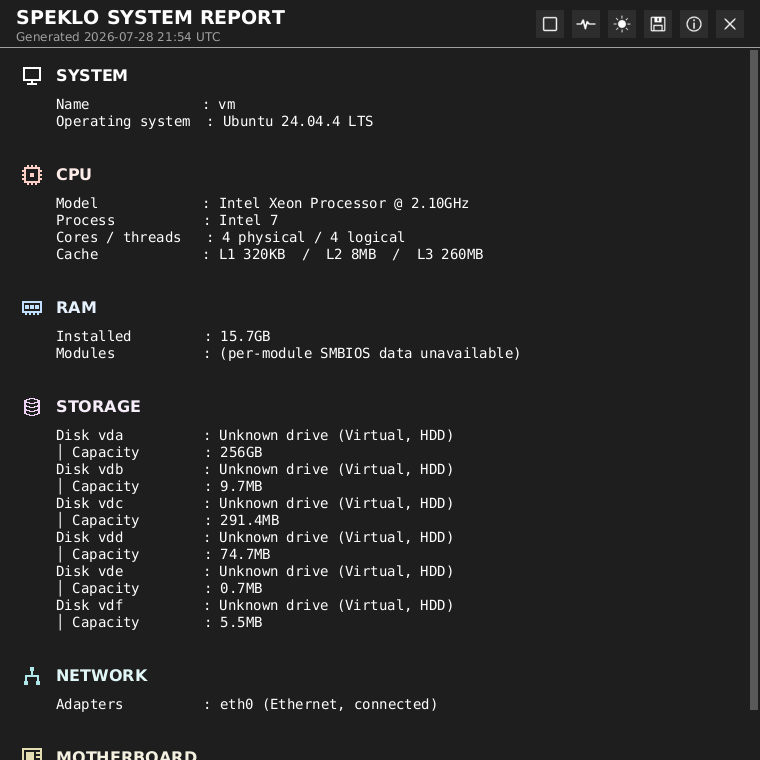Click the Generated 2026-07-28 timestamp
This screenshot has width=760, height=760.
(118, 37)
